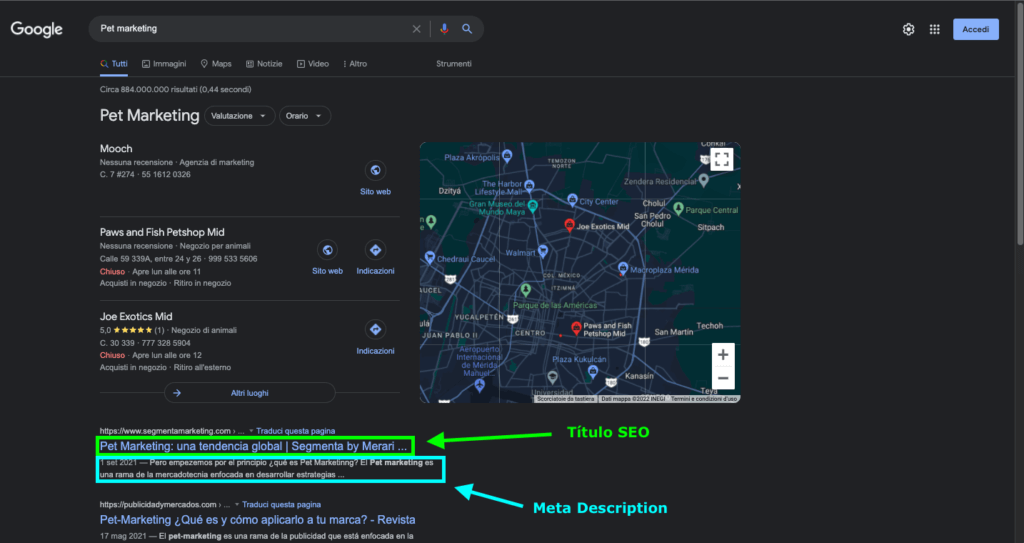Open Google settings gear icon
The image size is (1024, 543).
click(x=908, y=29)
